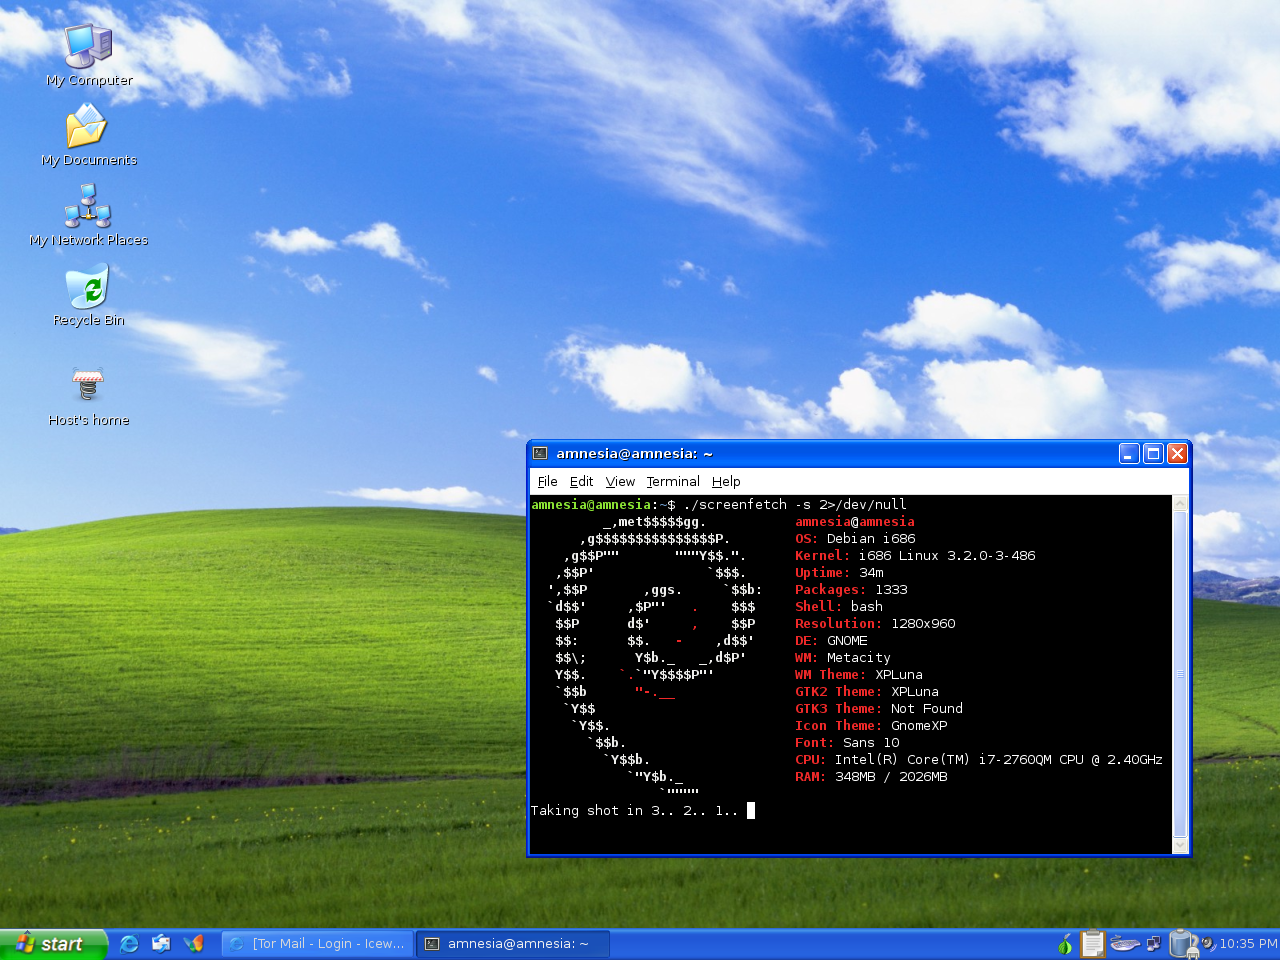Launch the web browser quick-launch icon
The image size is (1280, 960).
[x=129, y=943]
